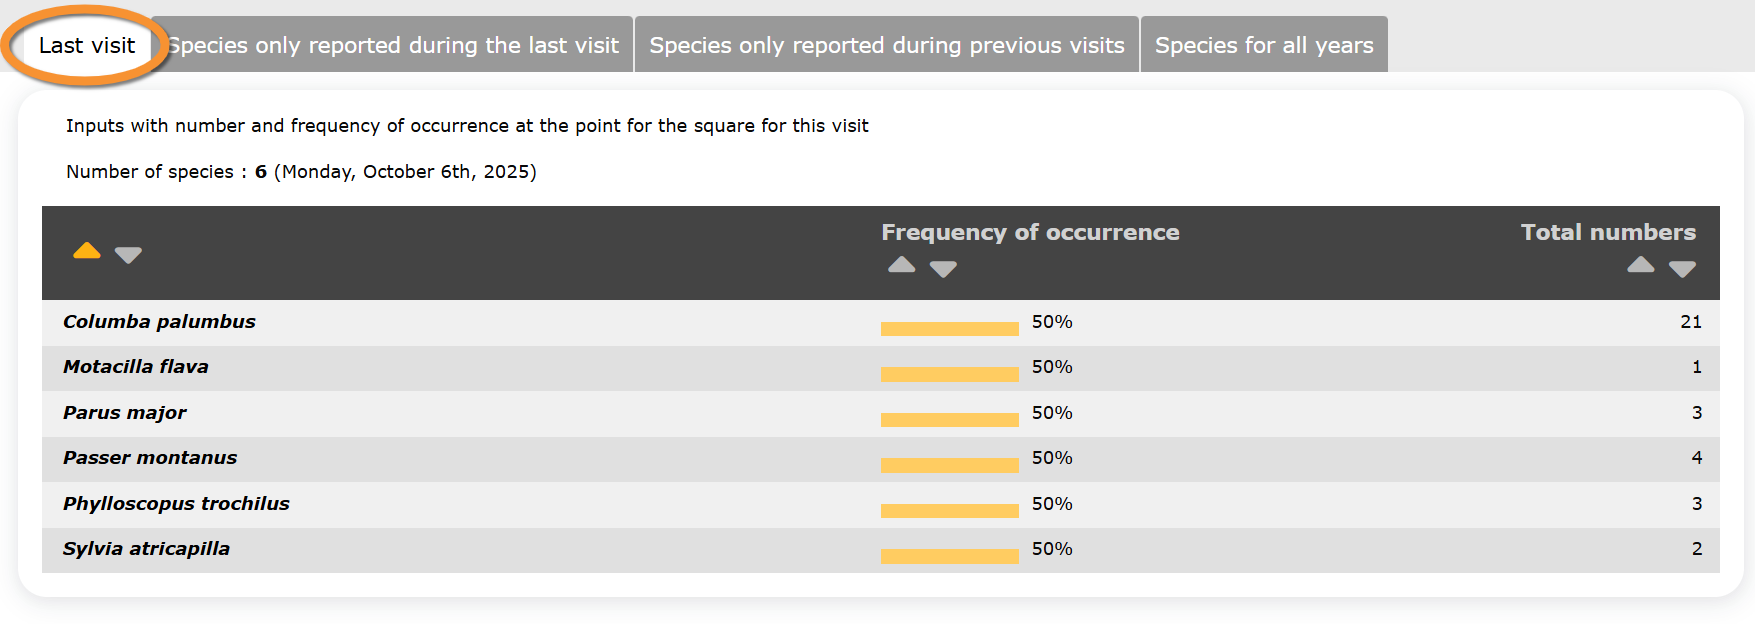Sort Frequency of occurrence ascending
The width and height of the screenshot is (1755, 624).
coord(901,265)
